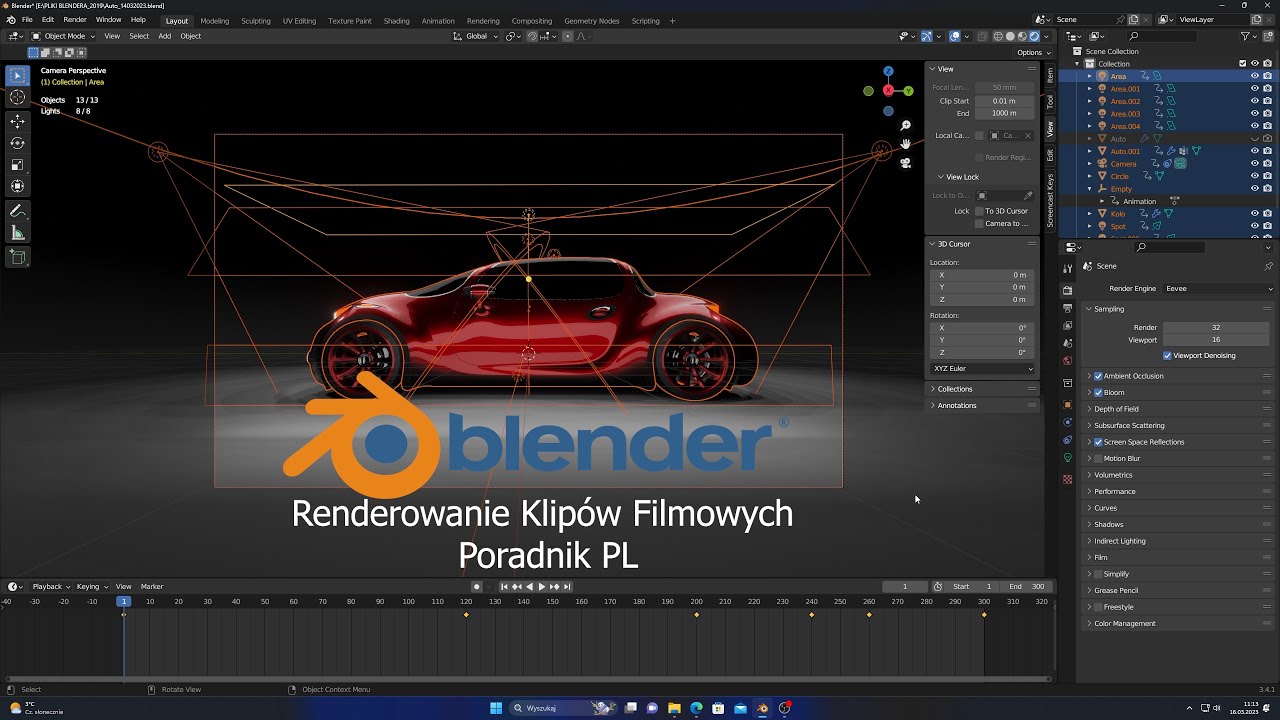Open the Texture properties tab
This screenshot has height=720, width=1280.
(1067, 479)
